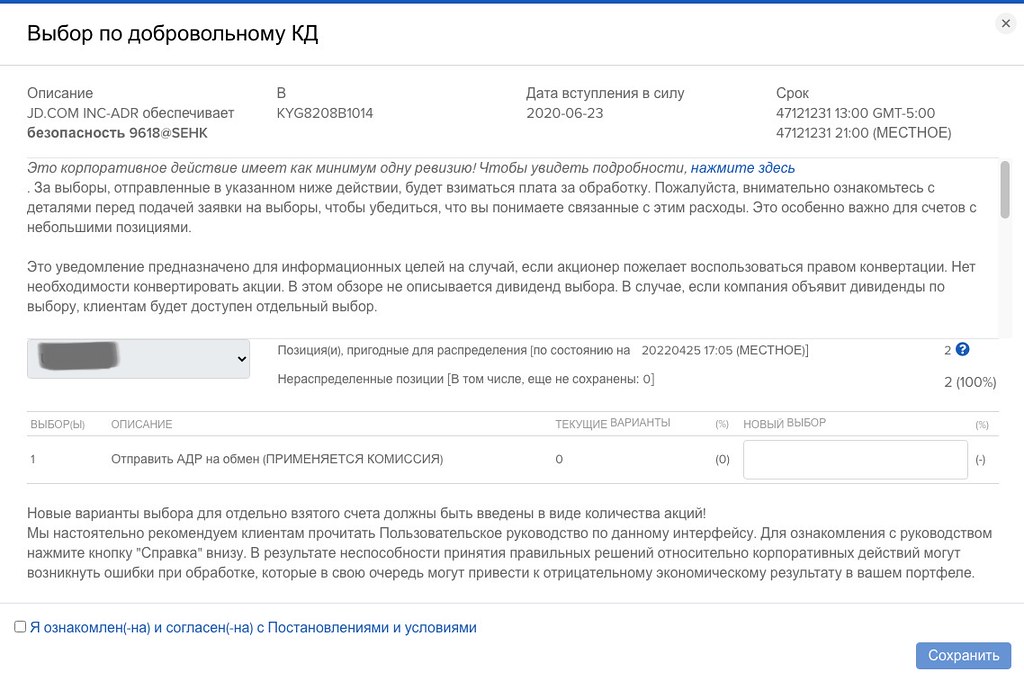Open the Постановлениями и условиями link text
This screenshot has width=1024, height=681.
click(x=372, y=627)
